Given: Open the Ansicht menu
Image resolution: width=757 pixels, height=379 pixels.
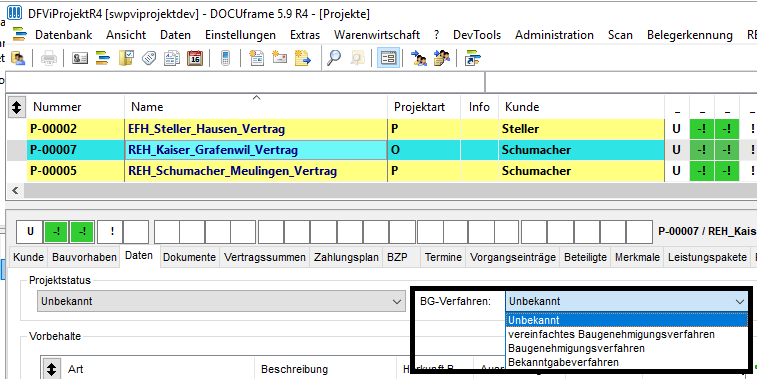Looking at the screenshot, I should [126, 35].
